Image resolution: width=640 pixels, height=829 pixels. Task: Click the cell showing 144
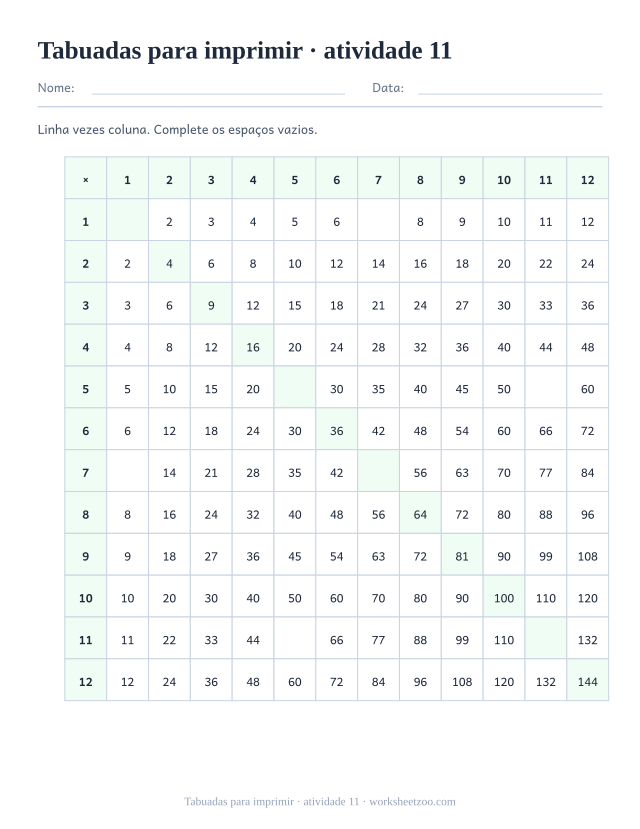588,680
